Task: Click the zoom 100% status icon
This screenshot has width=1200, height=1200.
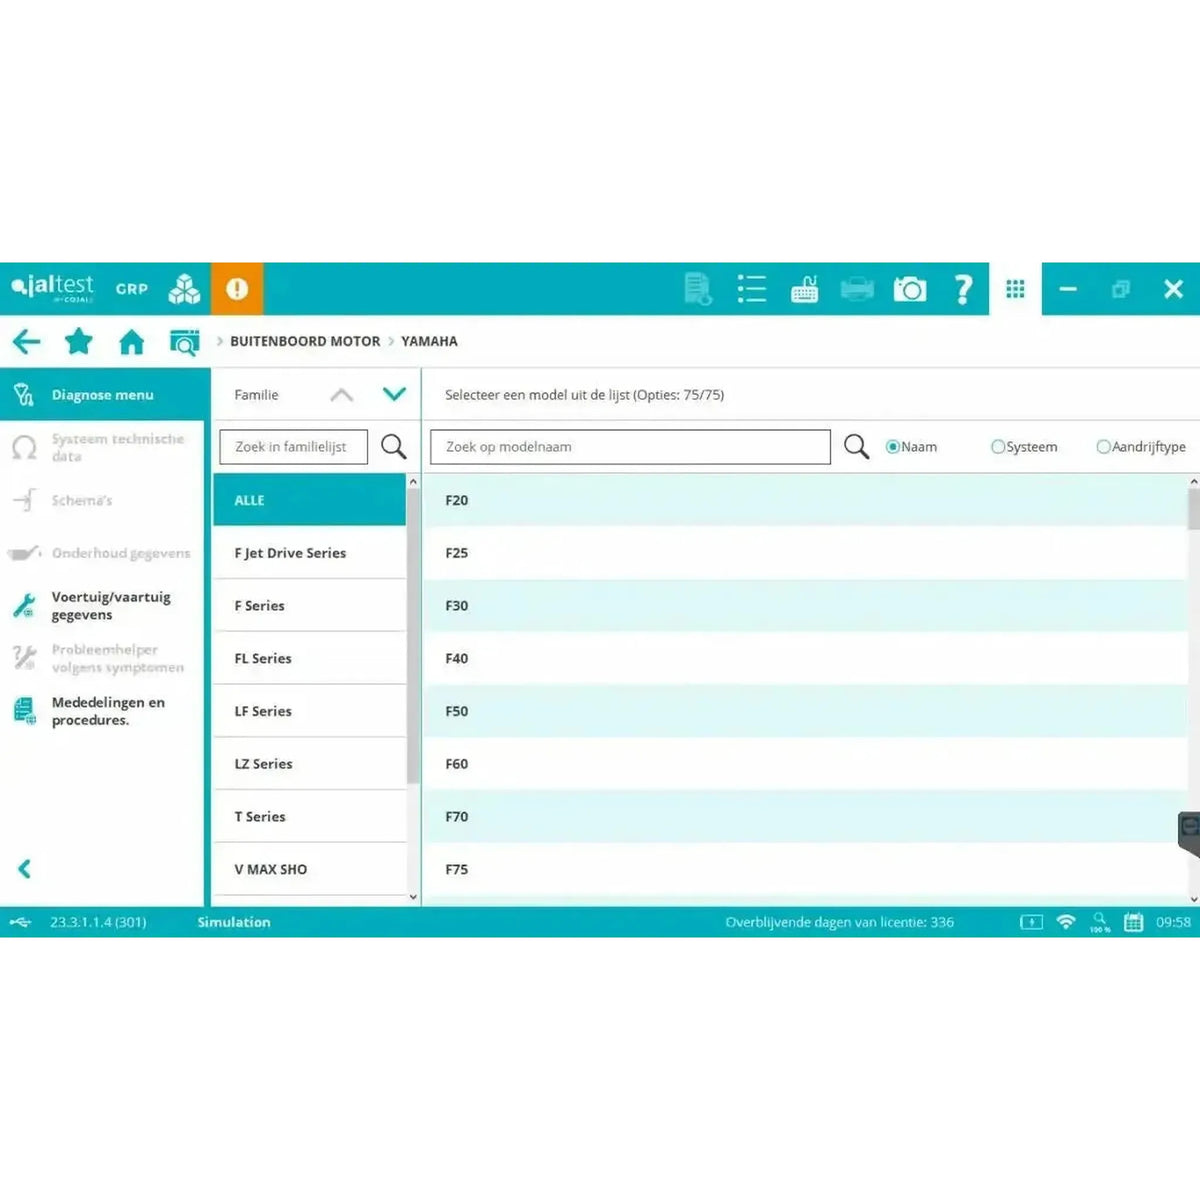Action: point(1100,922)
